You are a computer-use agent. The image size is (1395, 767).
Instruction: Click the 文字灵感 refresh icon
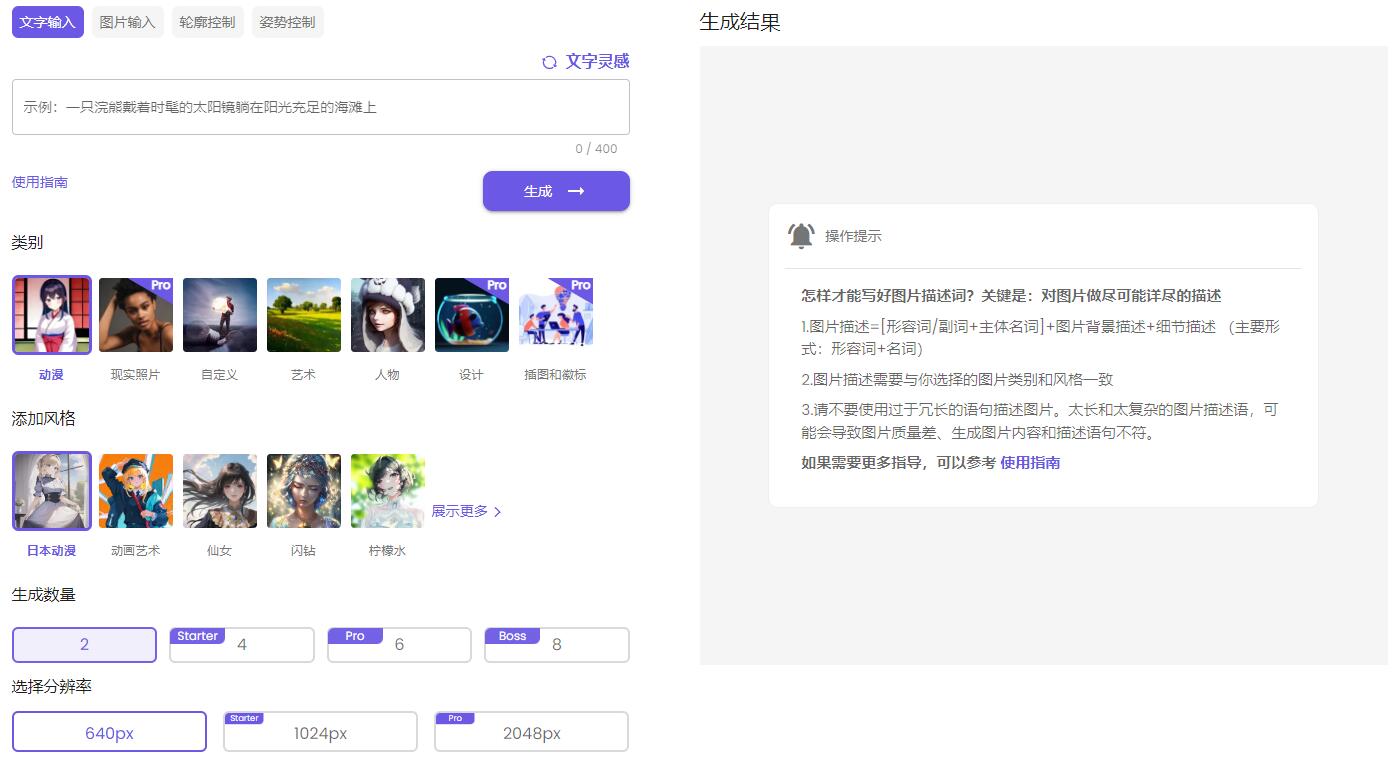(x=549, y=62)
